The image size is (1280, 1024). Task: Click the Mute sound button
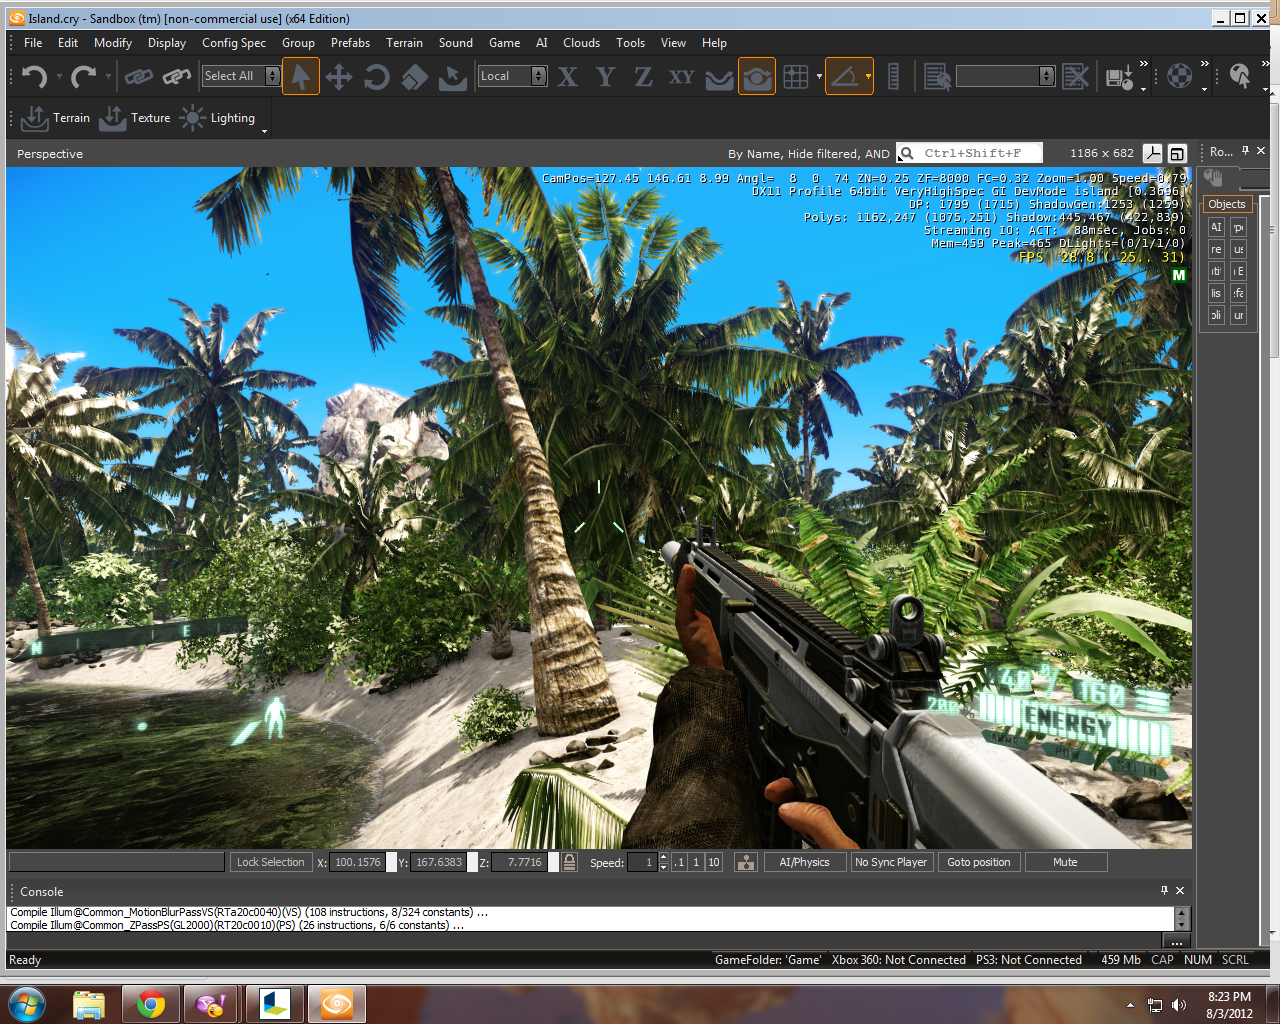point(1066,862)
